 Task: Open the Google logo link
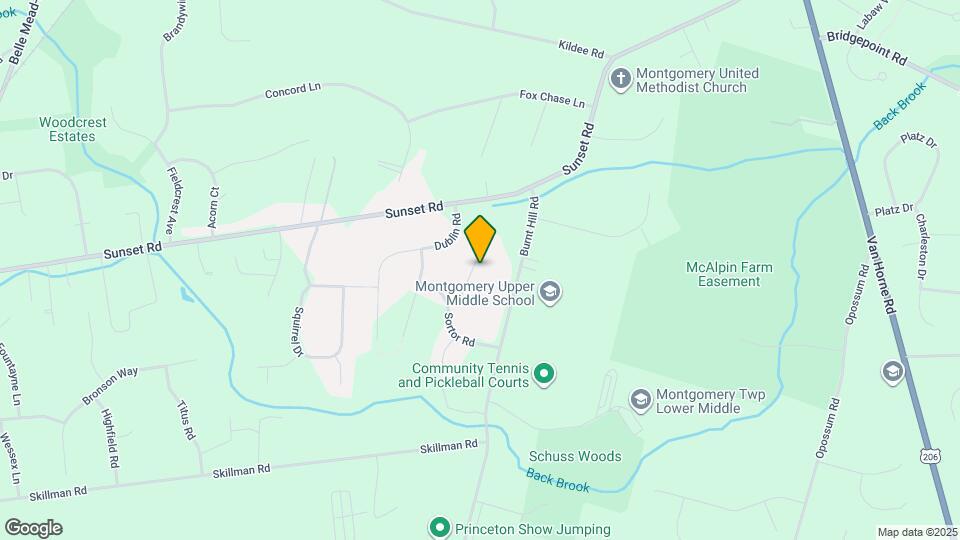tap(34, 528)
